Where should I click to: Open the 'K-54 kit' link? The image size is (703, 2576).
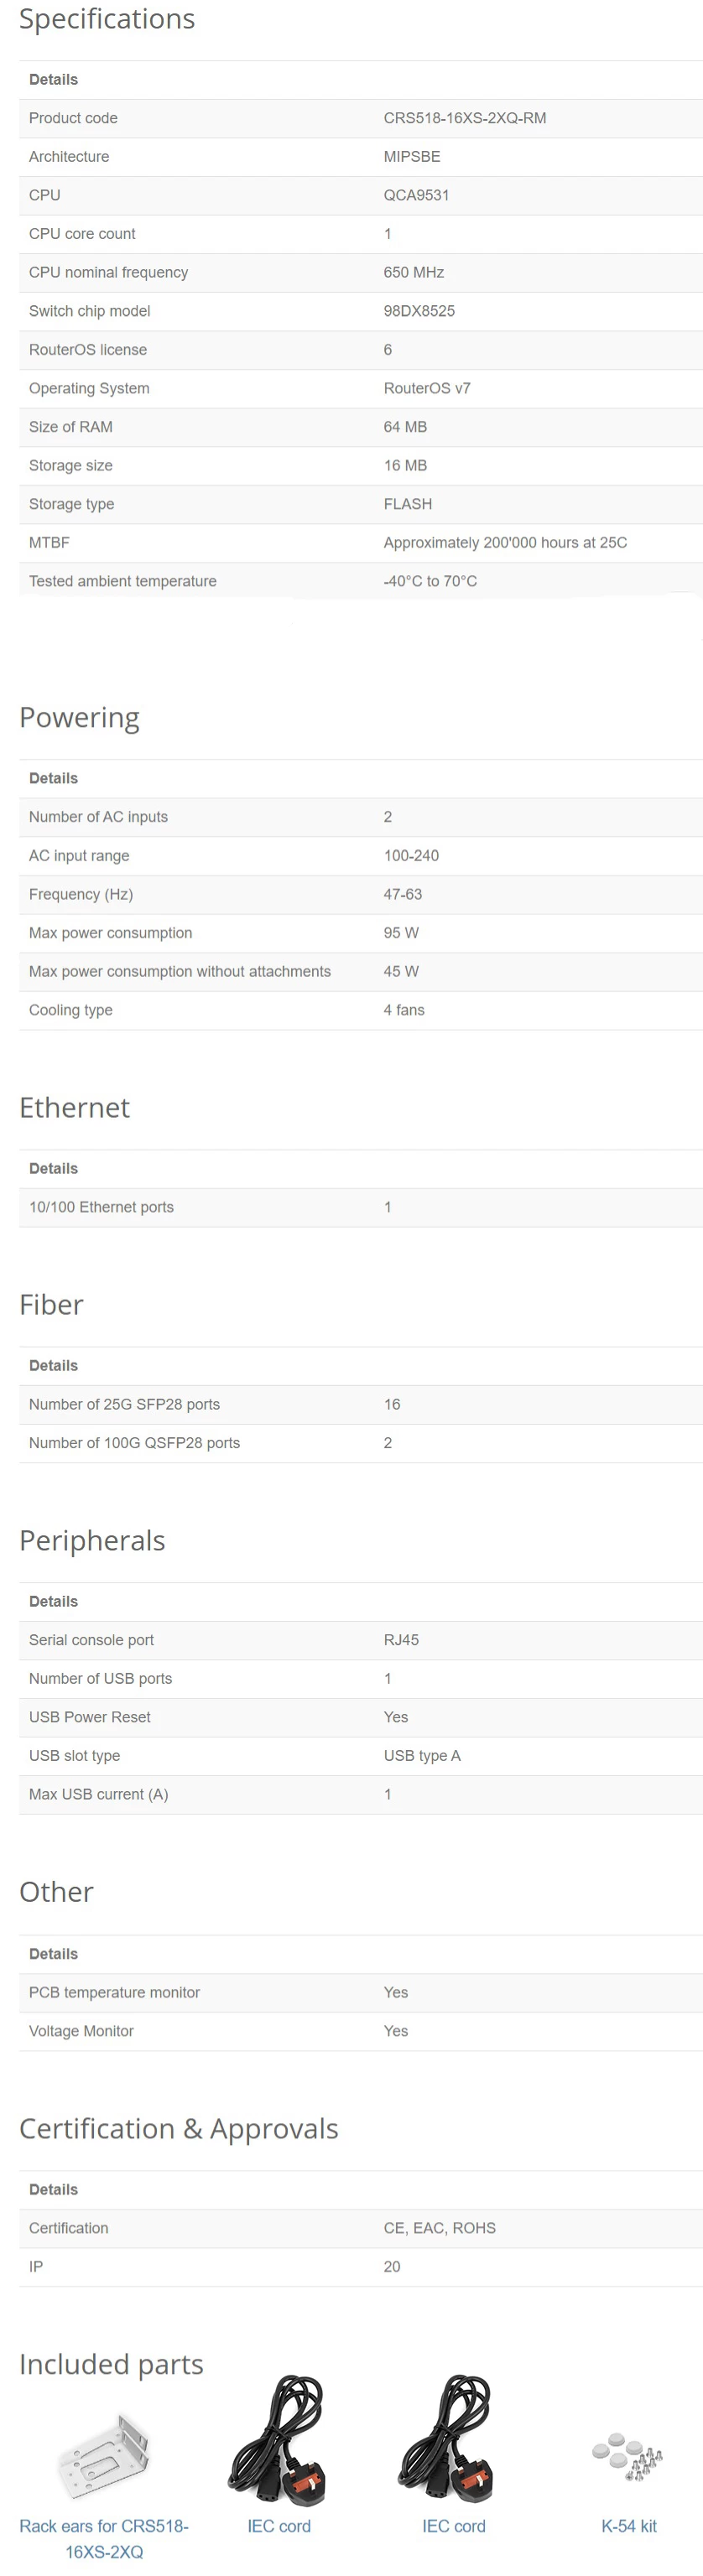(x=629, y=2526)
